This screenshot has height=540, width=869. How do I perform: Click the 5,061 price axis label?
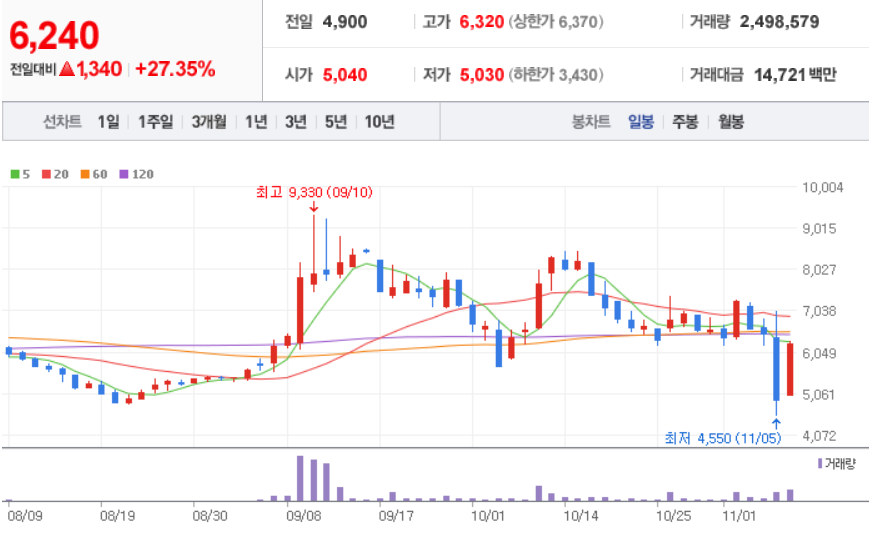[x=819, y=395]
